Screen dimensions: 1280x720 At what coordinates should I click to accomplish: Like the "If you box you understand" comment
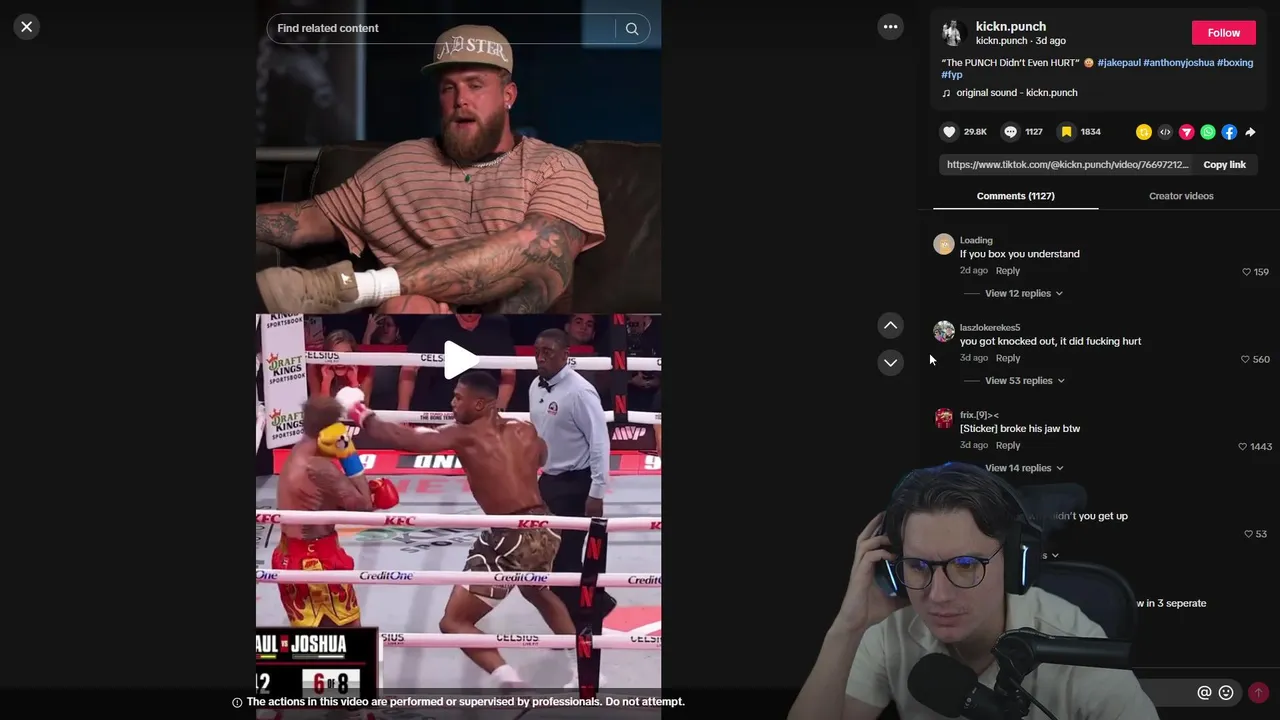1246,272
